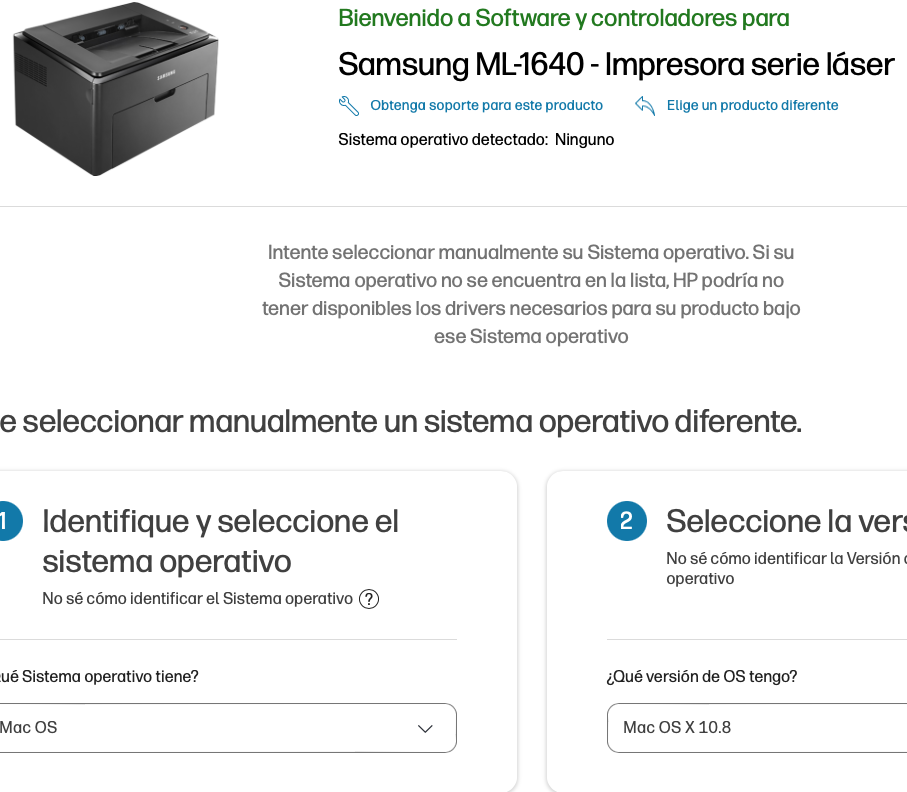Click the step 1 numbered circle
Image resolution: width=907 pixels, height=792 pixels.
(8, 521)
